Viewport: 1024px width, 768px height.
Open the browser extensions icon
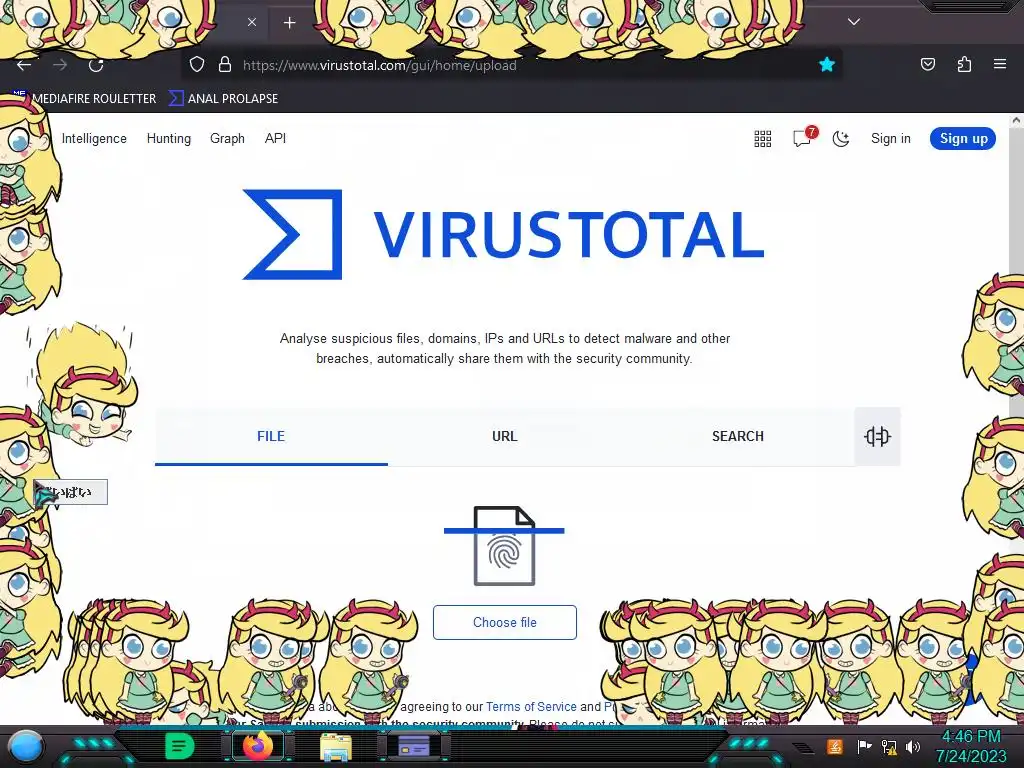click(964, 64)
